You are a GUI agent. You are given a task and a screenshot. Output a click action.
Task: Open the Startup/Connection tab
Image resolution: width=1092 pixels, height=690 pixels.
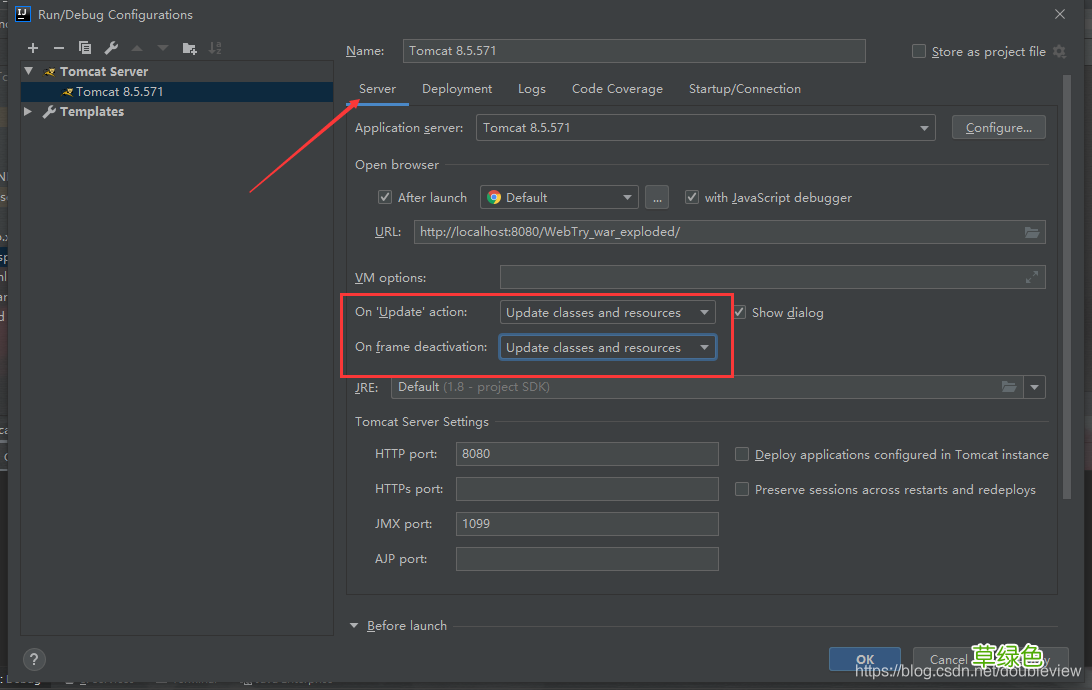pos(744,88)
